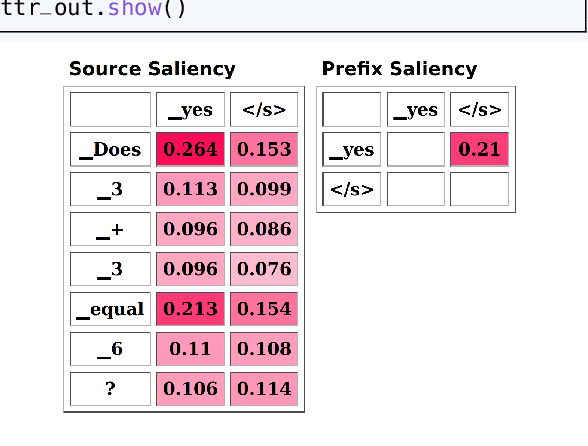Select the 0.21 cell in Prefix Saliency

pyautogui.click(x=480, y=149)
